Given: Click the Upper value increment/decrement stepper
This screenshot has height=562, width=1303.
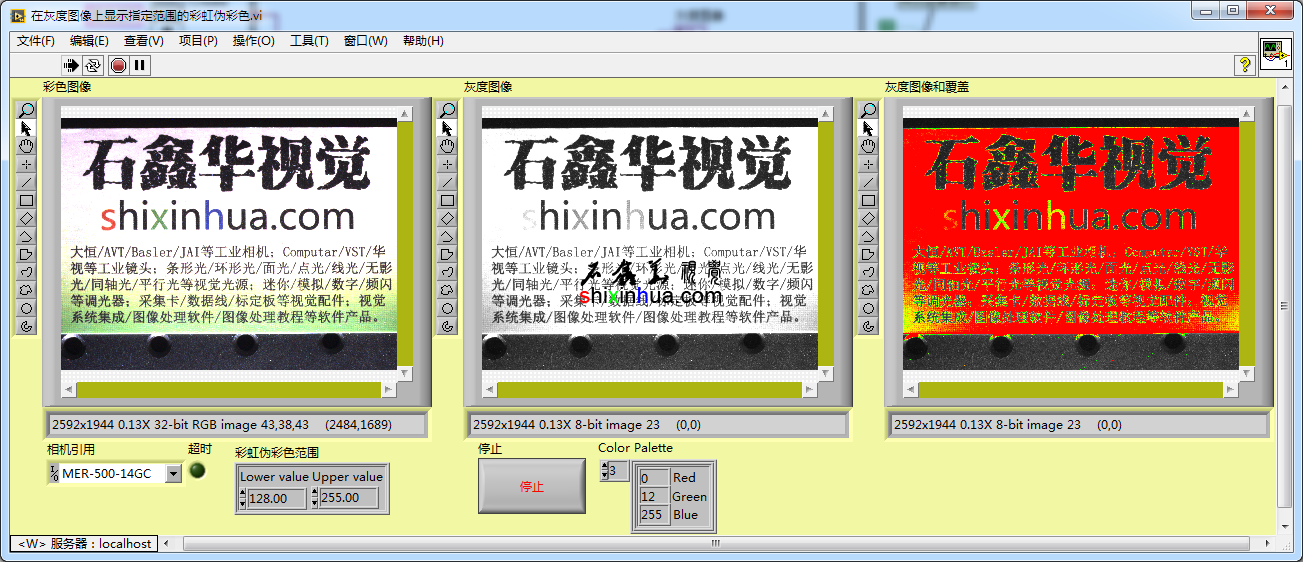Looking at the screenshot, I should [x=314, y=498].
